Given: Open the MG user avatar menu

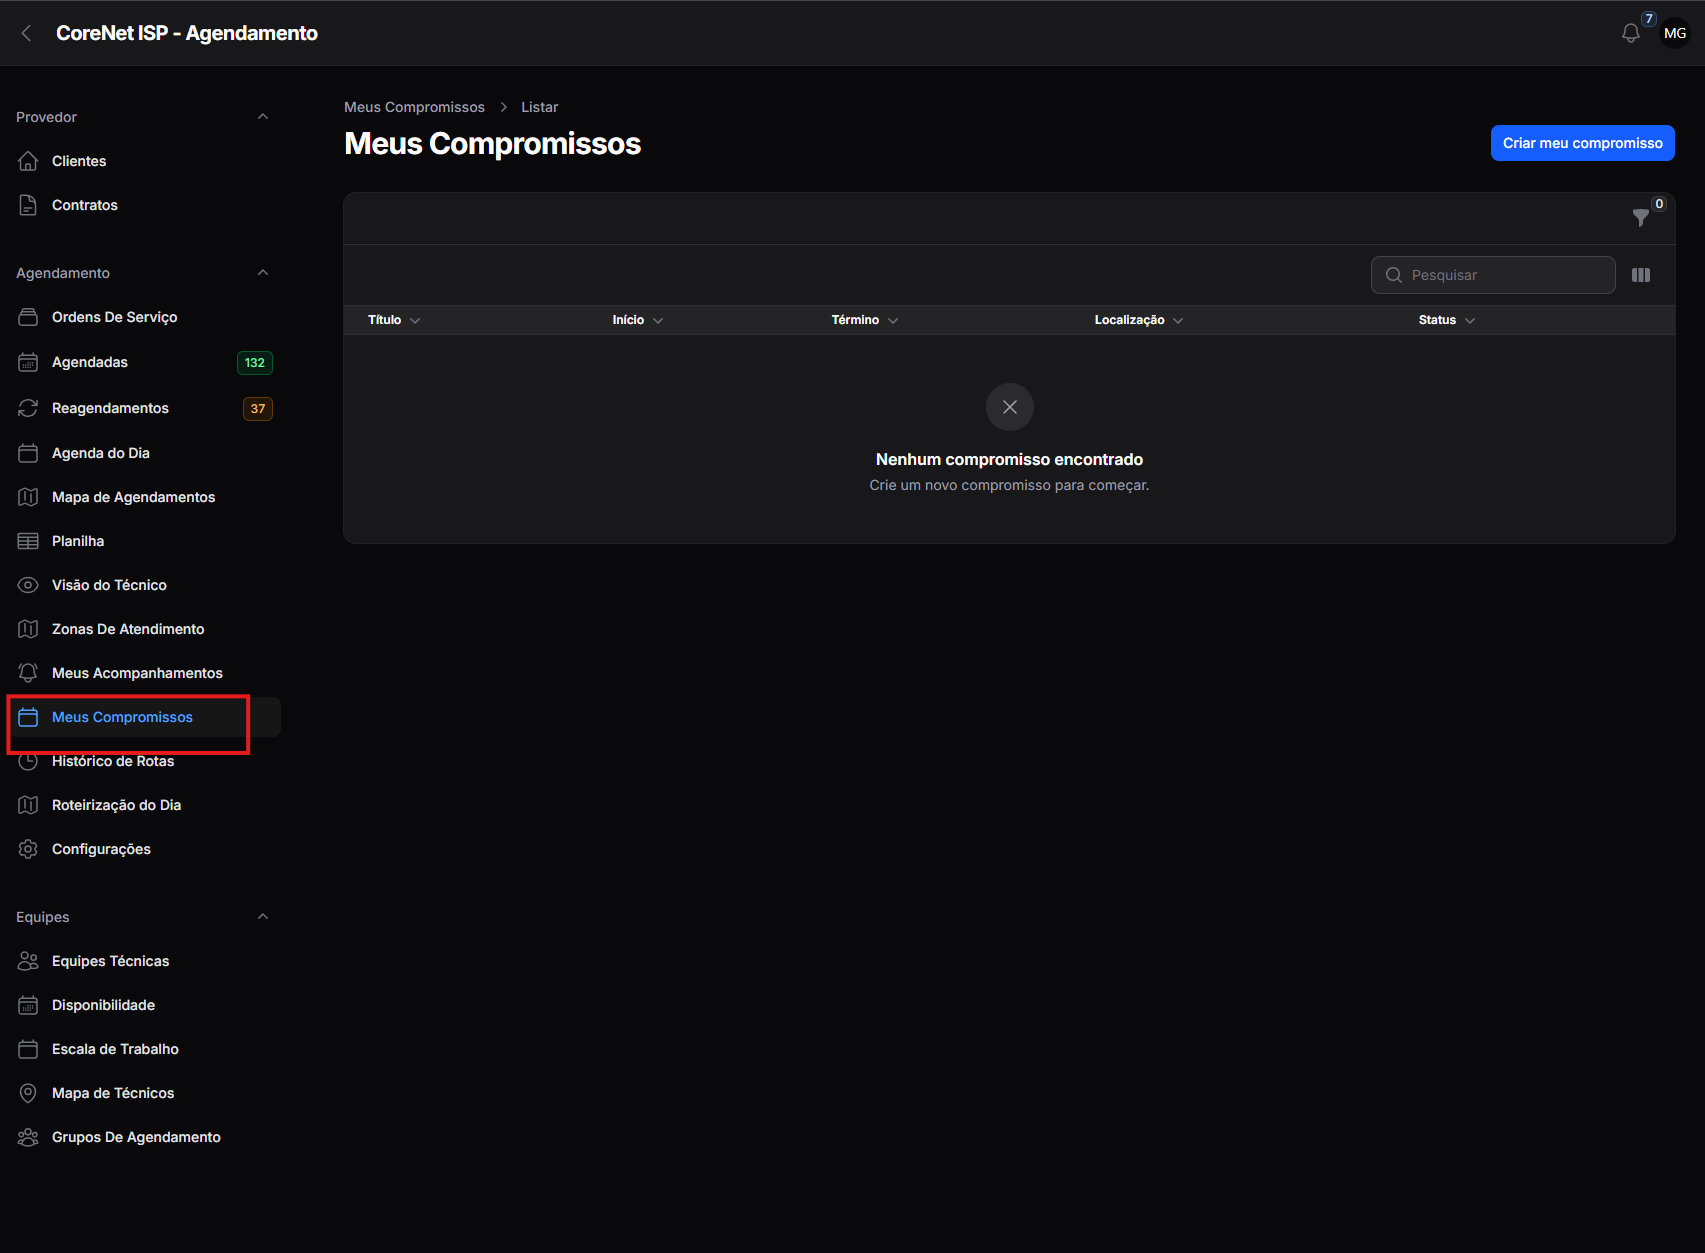Looking at the screenshot, I should point(1675,33).
